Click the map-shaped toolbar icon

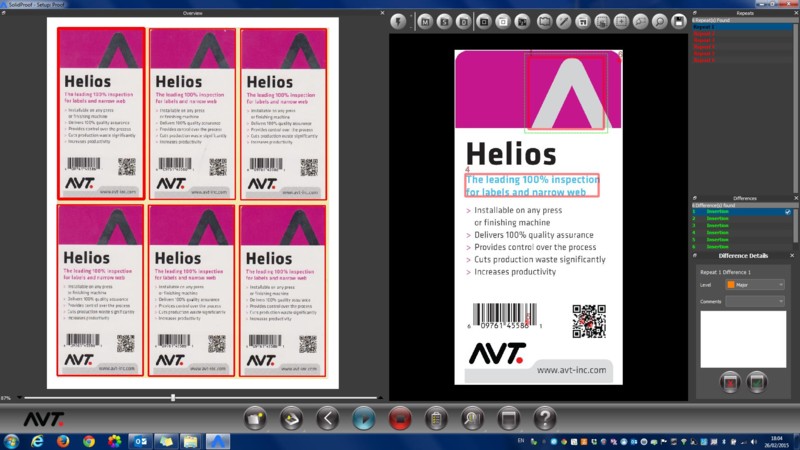point(545,21)
